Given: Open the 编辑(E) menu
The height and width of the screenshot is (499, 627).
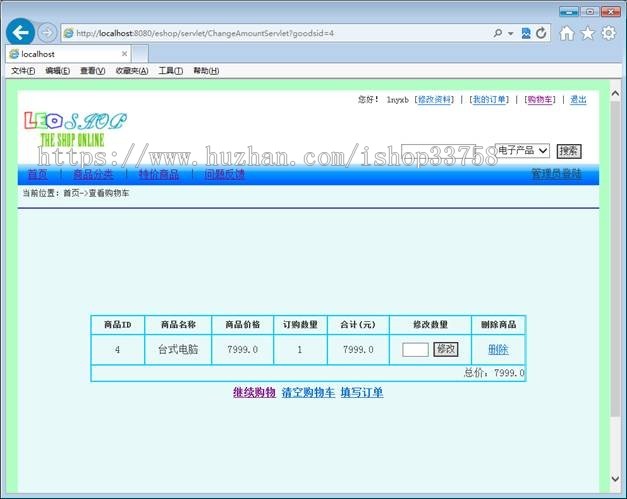Looking at the screenshot, I should pyautogui.click(x=57, y=71).
